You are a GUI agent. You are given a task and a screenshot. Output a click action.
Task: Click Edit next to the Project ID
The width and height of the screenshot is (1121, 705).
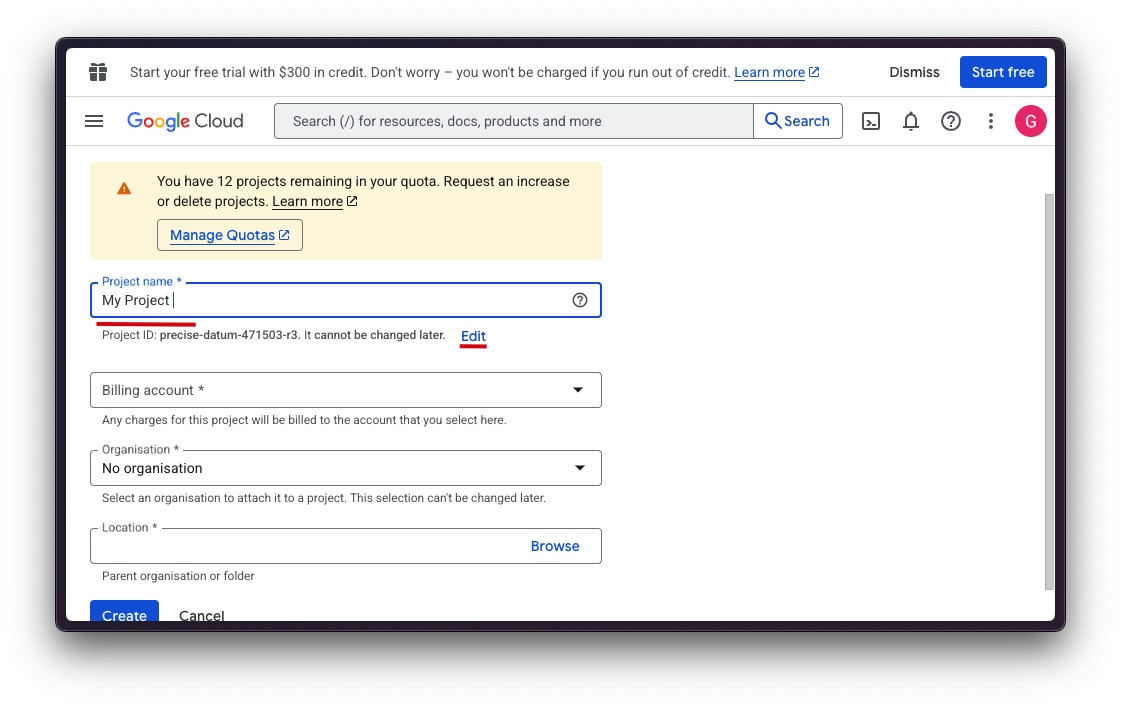point(473,336)
